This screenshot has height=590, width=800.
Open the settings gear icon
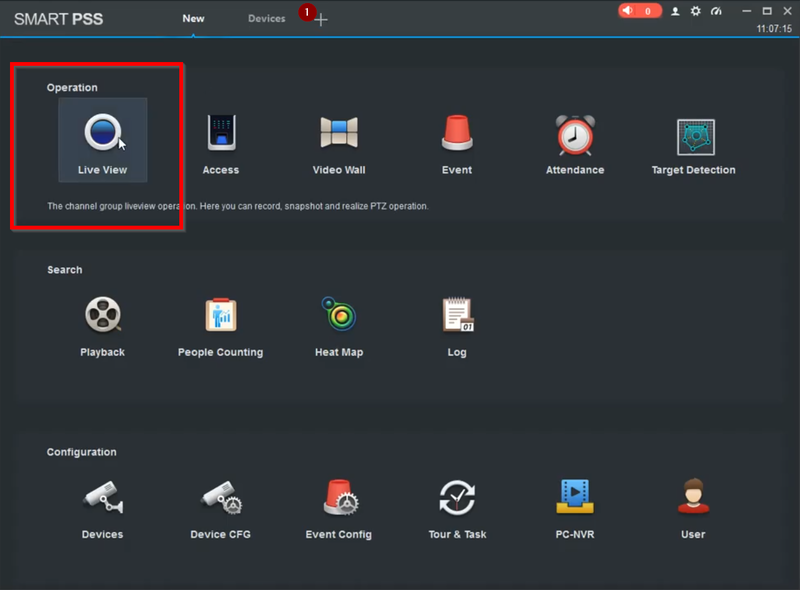point(695,11)
